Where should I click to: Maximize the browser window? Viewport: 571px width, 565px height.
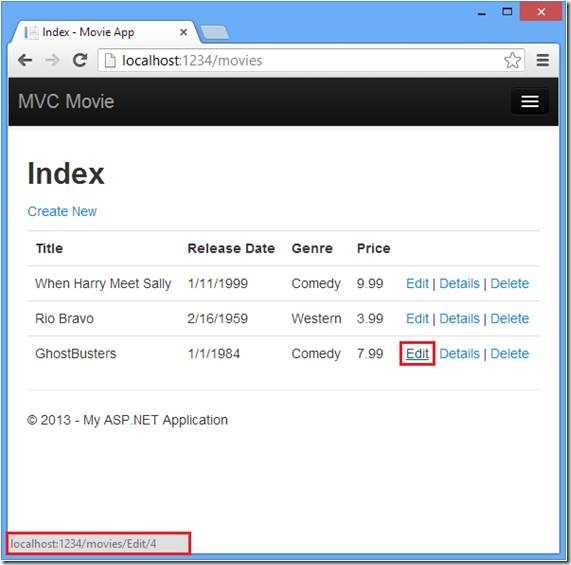[x=507, y=12]
